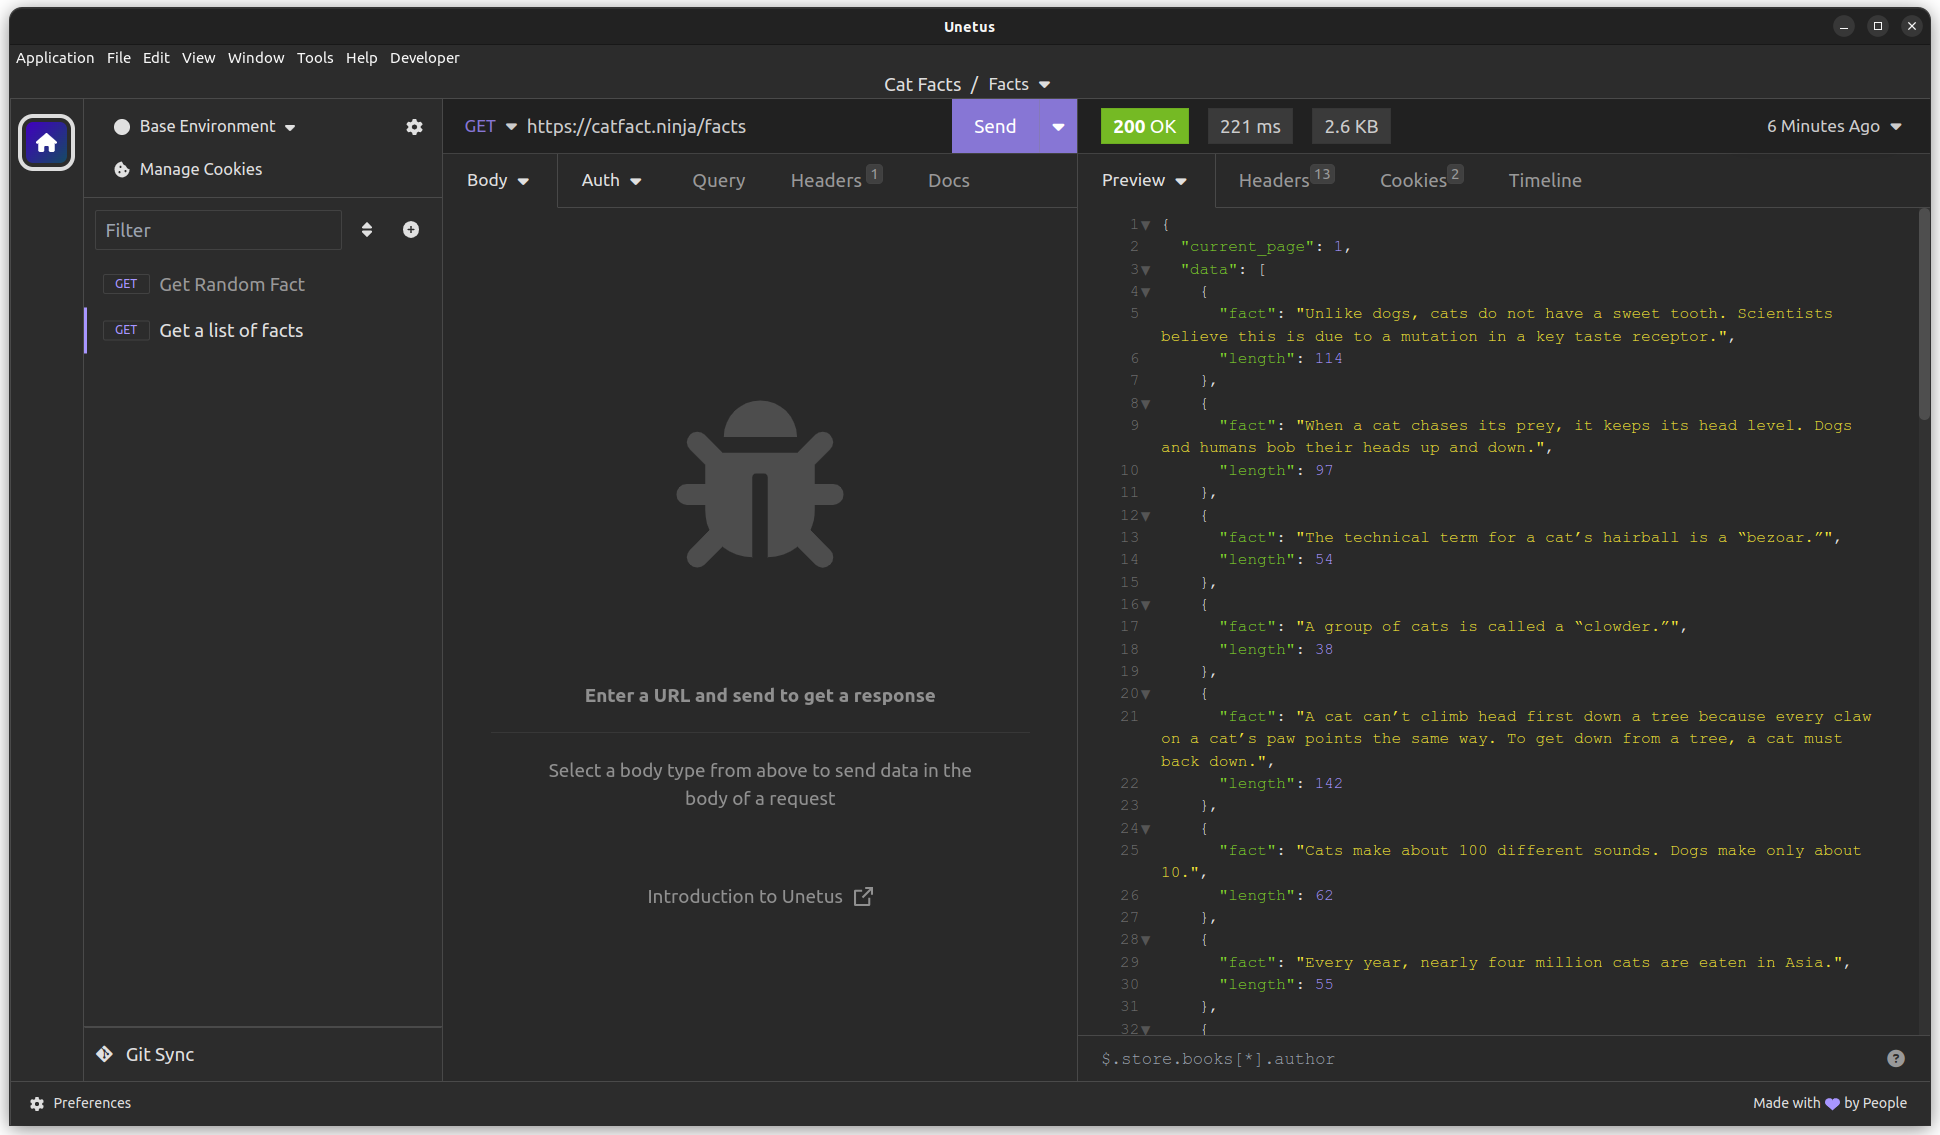1940x1135 pixels.
Task: Collapse the data array fold on line 3
Action: (x=1146, y=270)
